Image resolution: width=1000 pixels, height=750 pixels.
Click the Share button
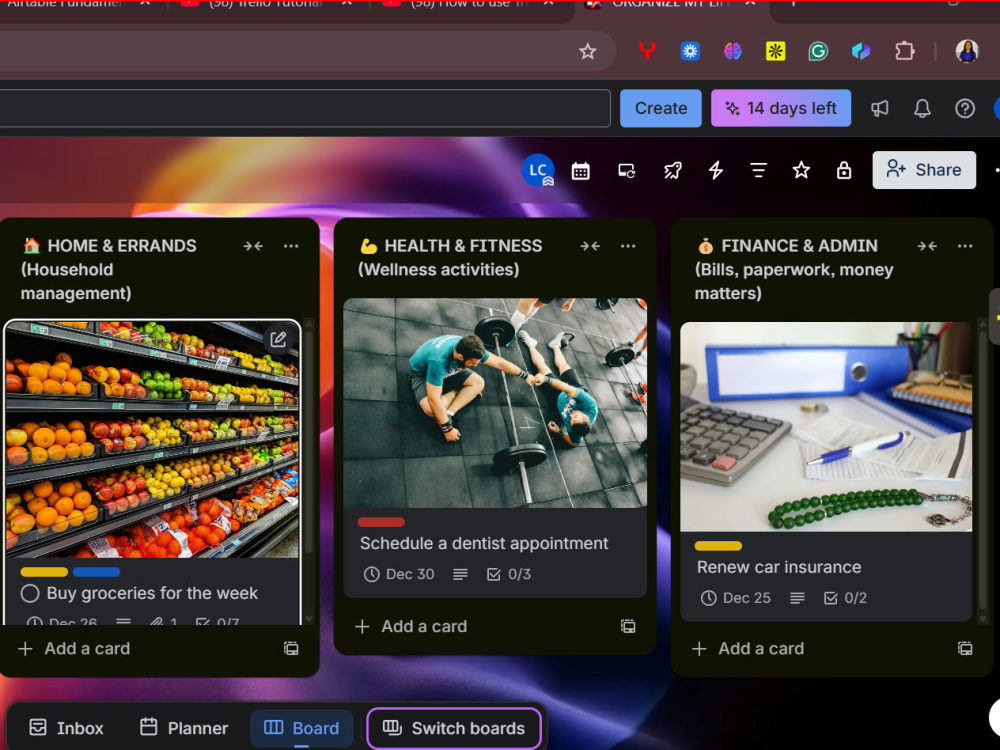(x=923, y=170)
